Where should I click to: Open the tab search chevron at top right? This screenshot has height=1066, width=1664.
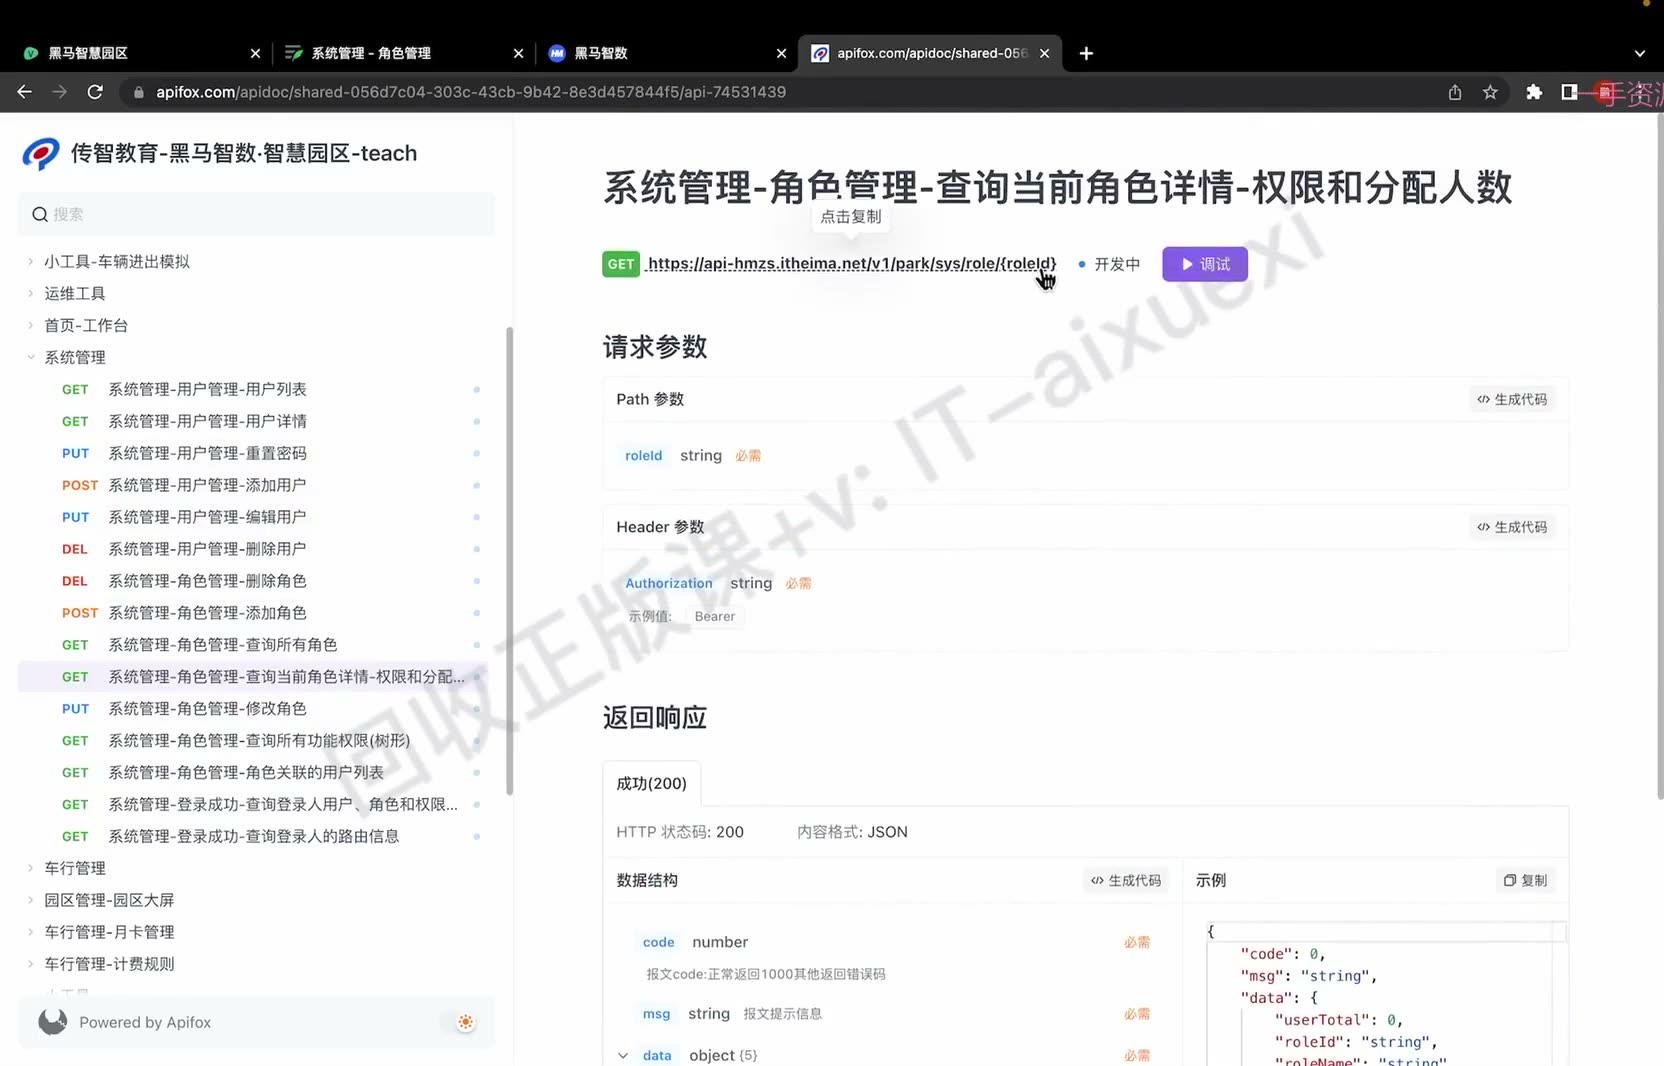(x=1640, y=53)
